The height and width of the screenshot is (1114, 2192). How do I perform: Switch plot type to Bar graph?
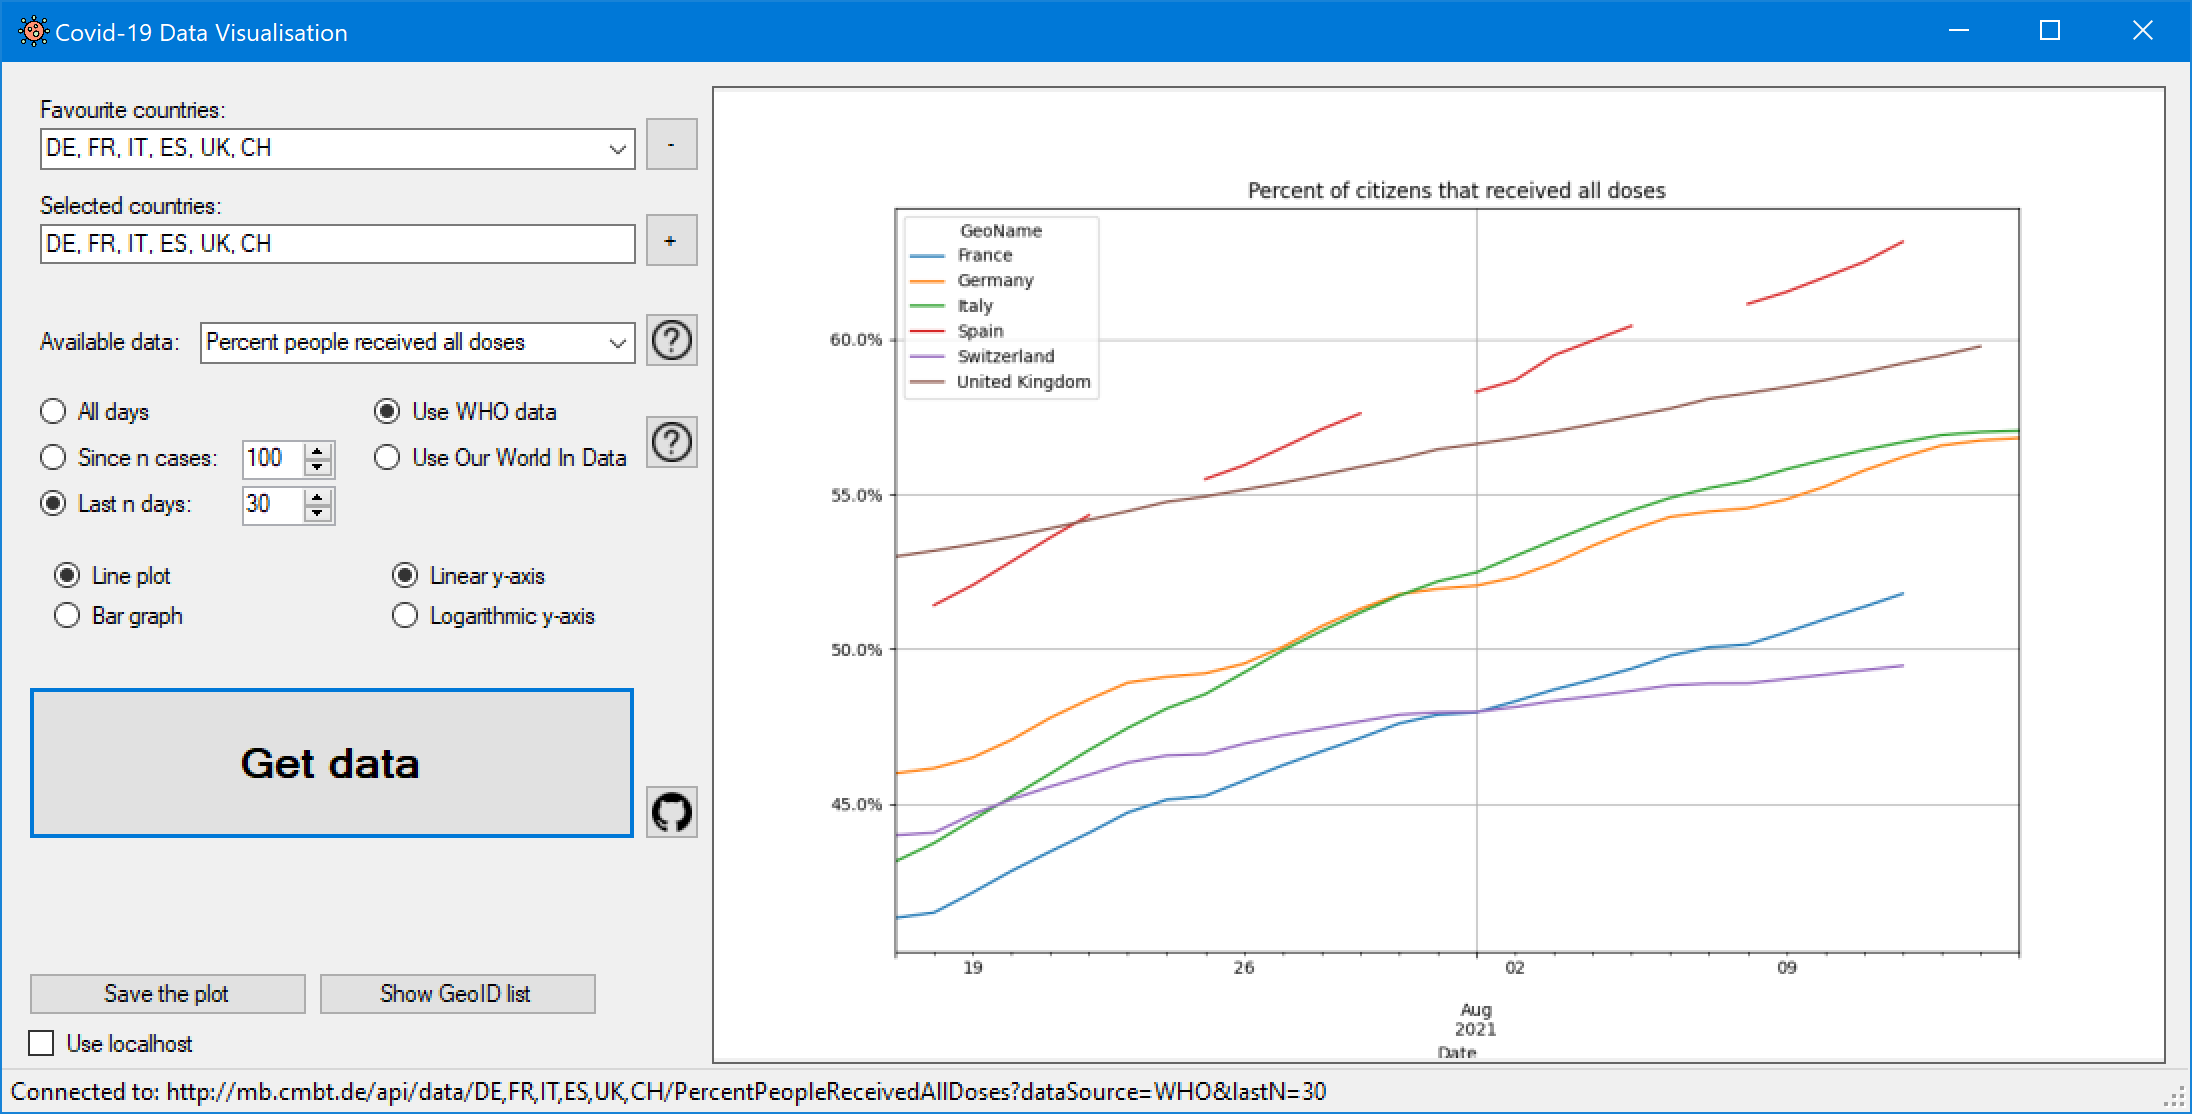point(66,616)
